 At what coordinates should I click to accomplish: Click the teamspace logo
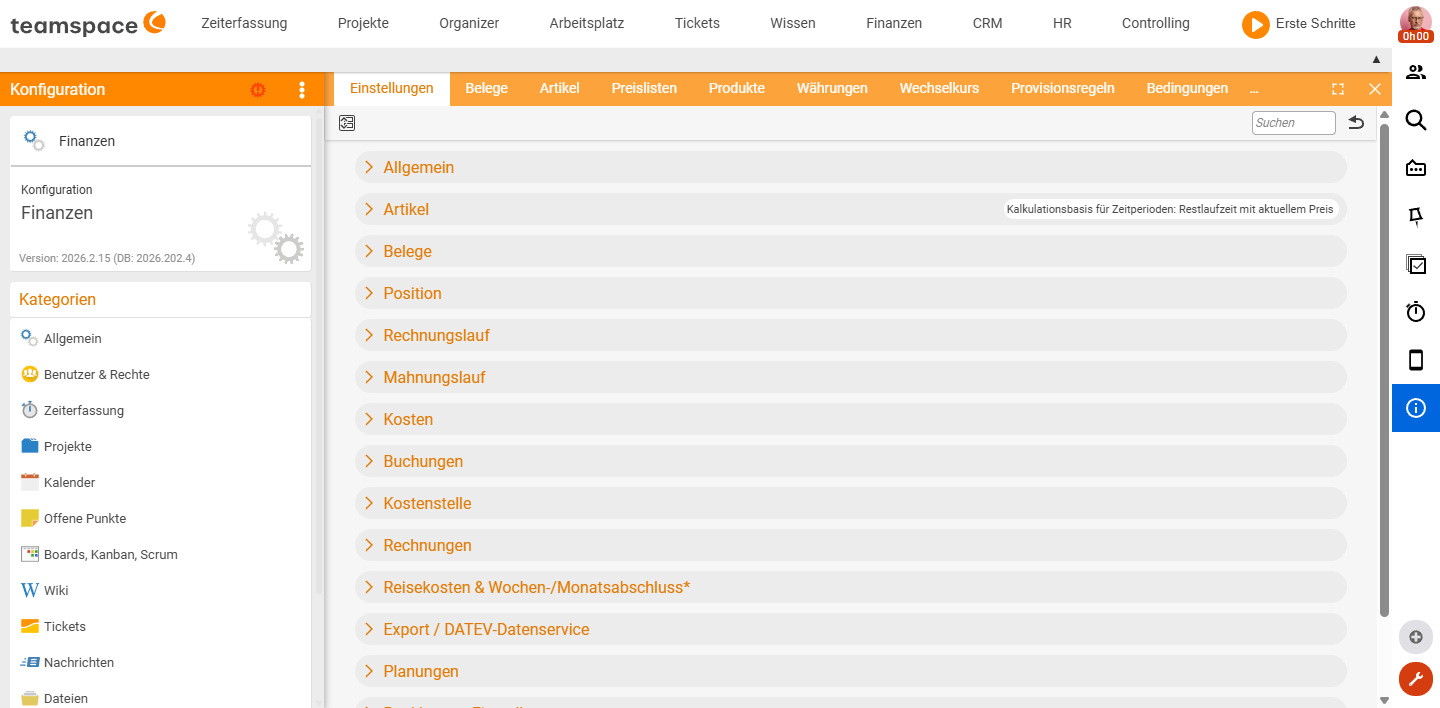coord(88,23)
